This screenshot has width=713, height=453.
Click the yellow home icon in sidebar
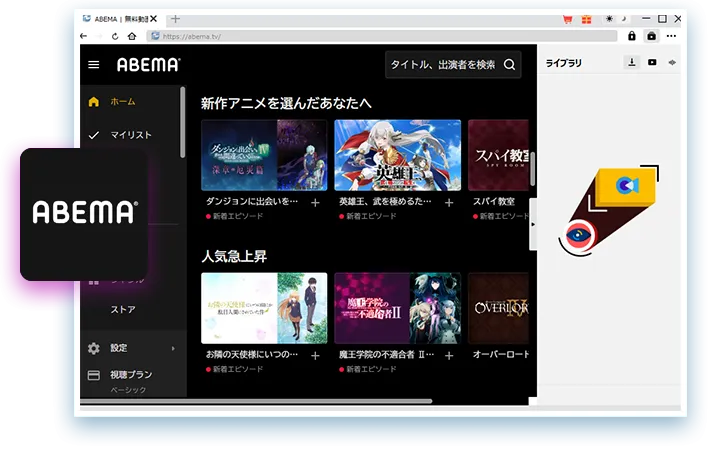tap(94, 101)
